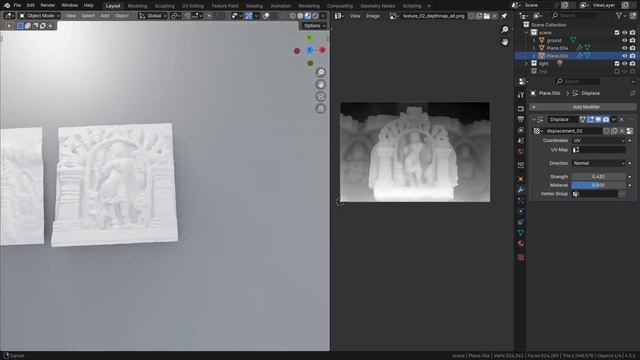Collapse the scene collection
The height and width of the screenshot is (360, 640).
pos(526,33)
